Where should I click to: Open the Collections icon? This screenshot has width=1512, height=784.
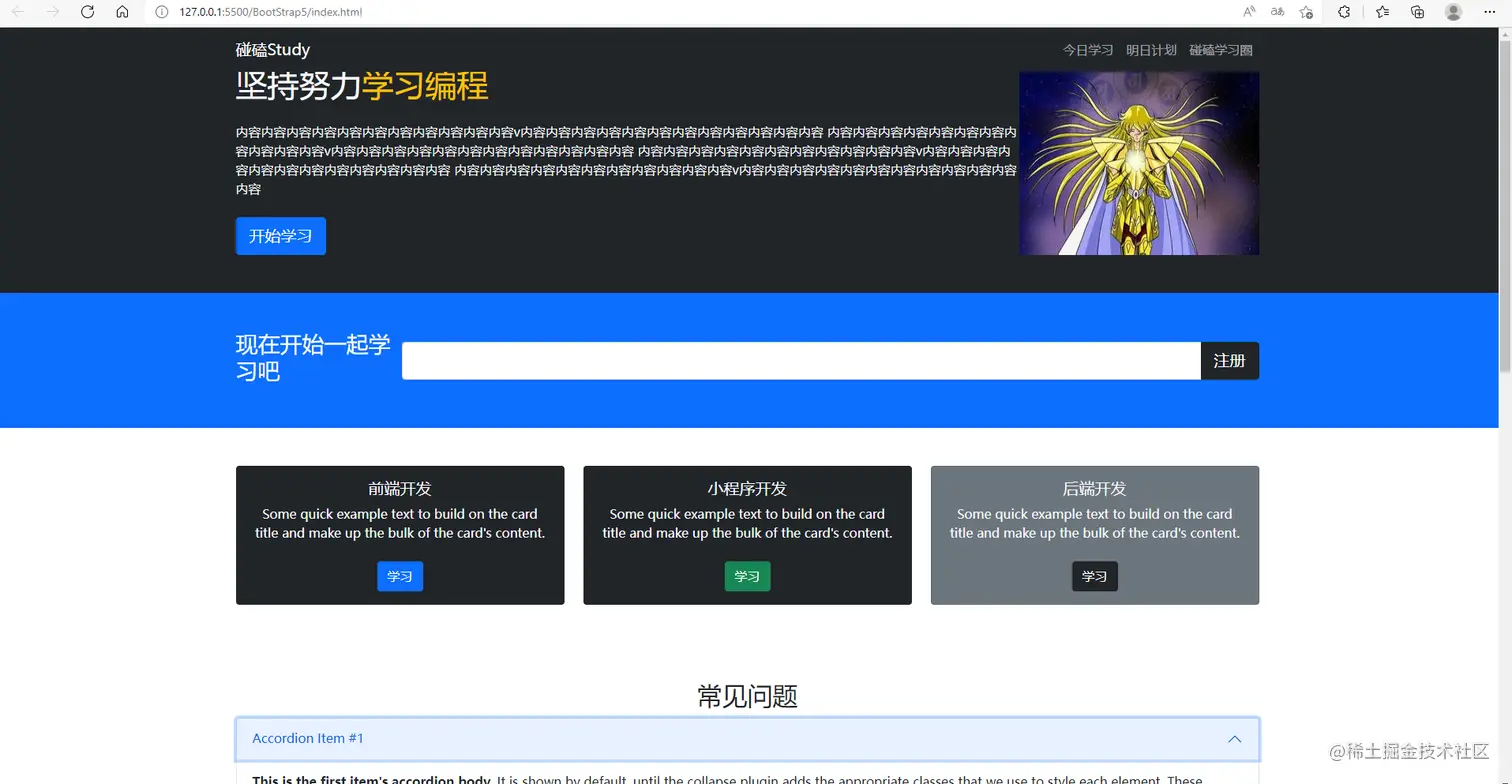(1417, 12)
